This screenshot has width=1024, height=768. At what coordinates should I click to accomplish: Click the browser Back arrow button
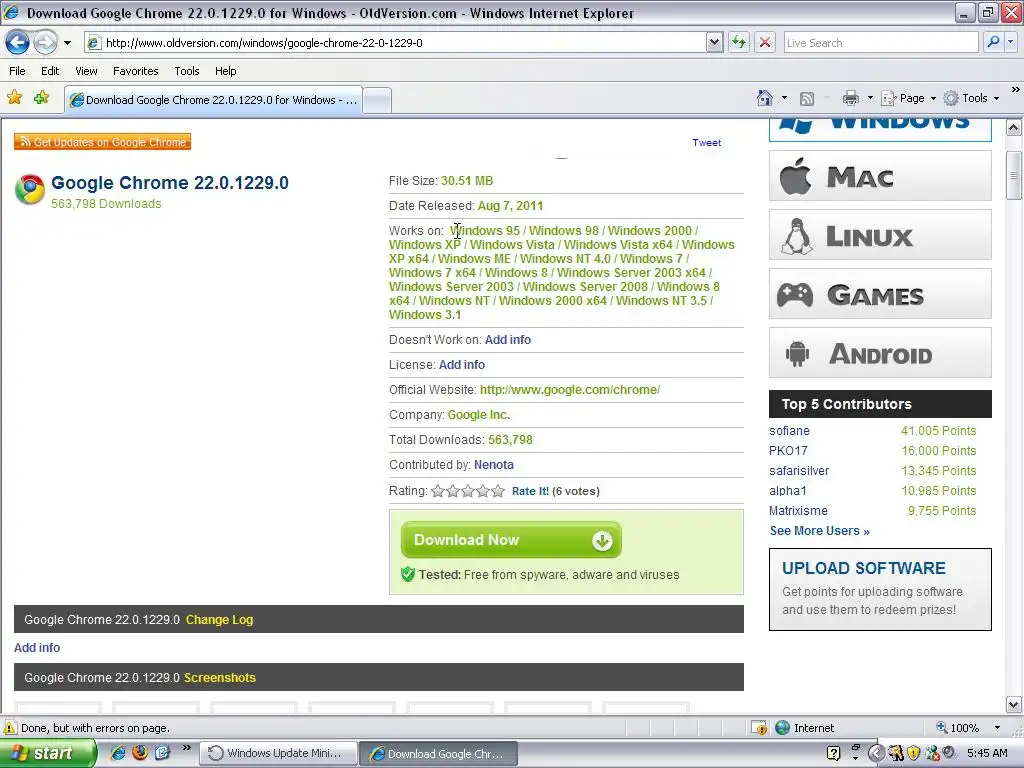tap(18, 43)
